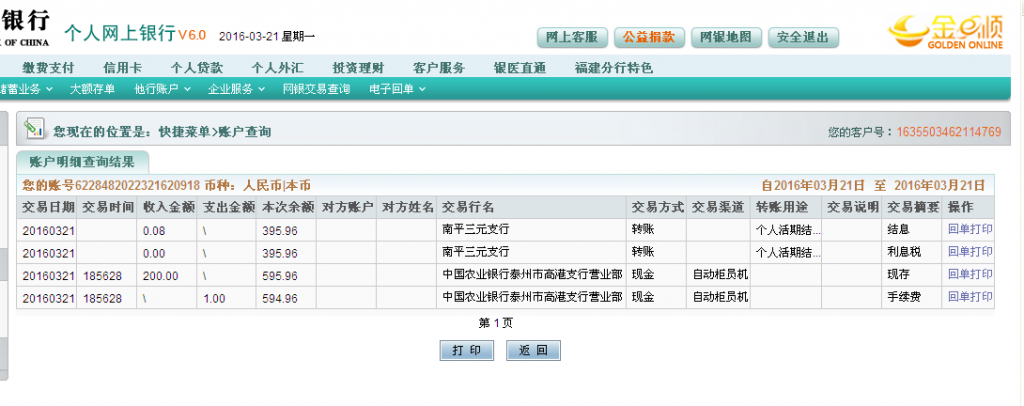The height and width of the screenshot is (406, 1024).
Task: Open the 网银地图 site map
Action: [725, 37]
